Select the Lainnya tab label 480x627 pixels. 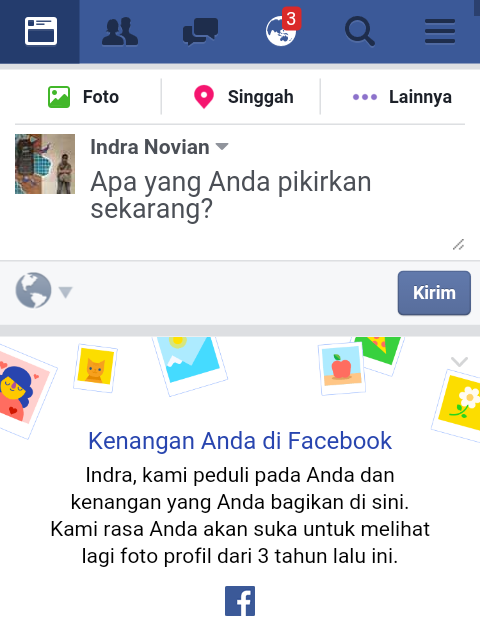click(x=420, y=97)
